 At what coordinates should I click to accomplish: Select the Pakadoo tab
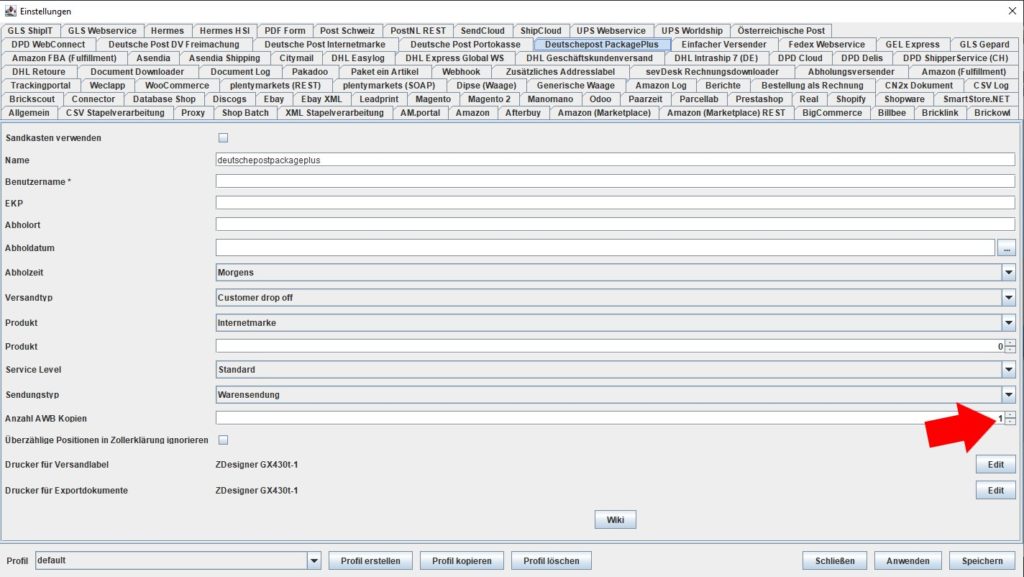pos(310,72)
